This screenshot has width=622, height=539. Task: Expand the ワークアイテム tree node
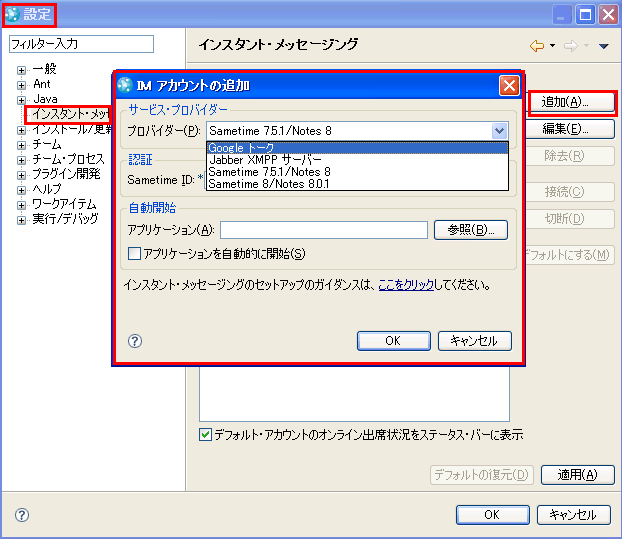21,205
